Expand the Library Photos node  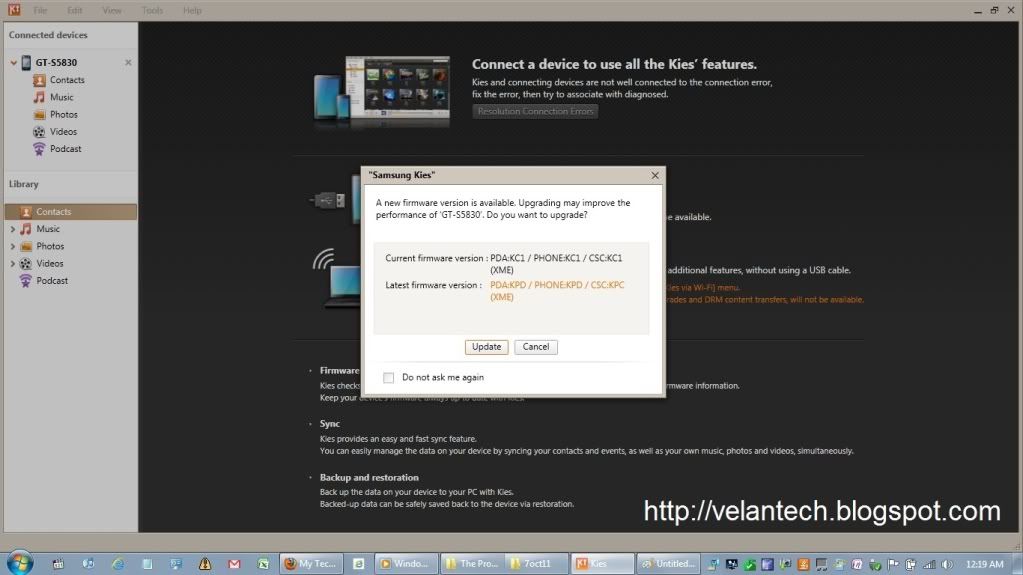coord(12,246)
